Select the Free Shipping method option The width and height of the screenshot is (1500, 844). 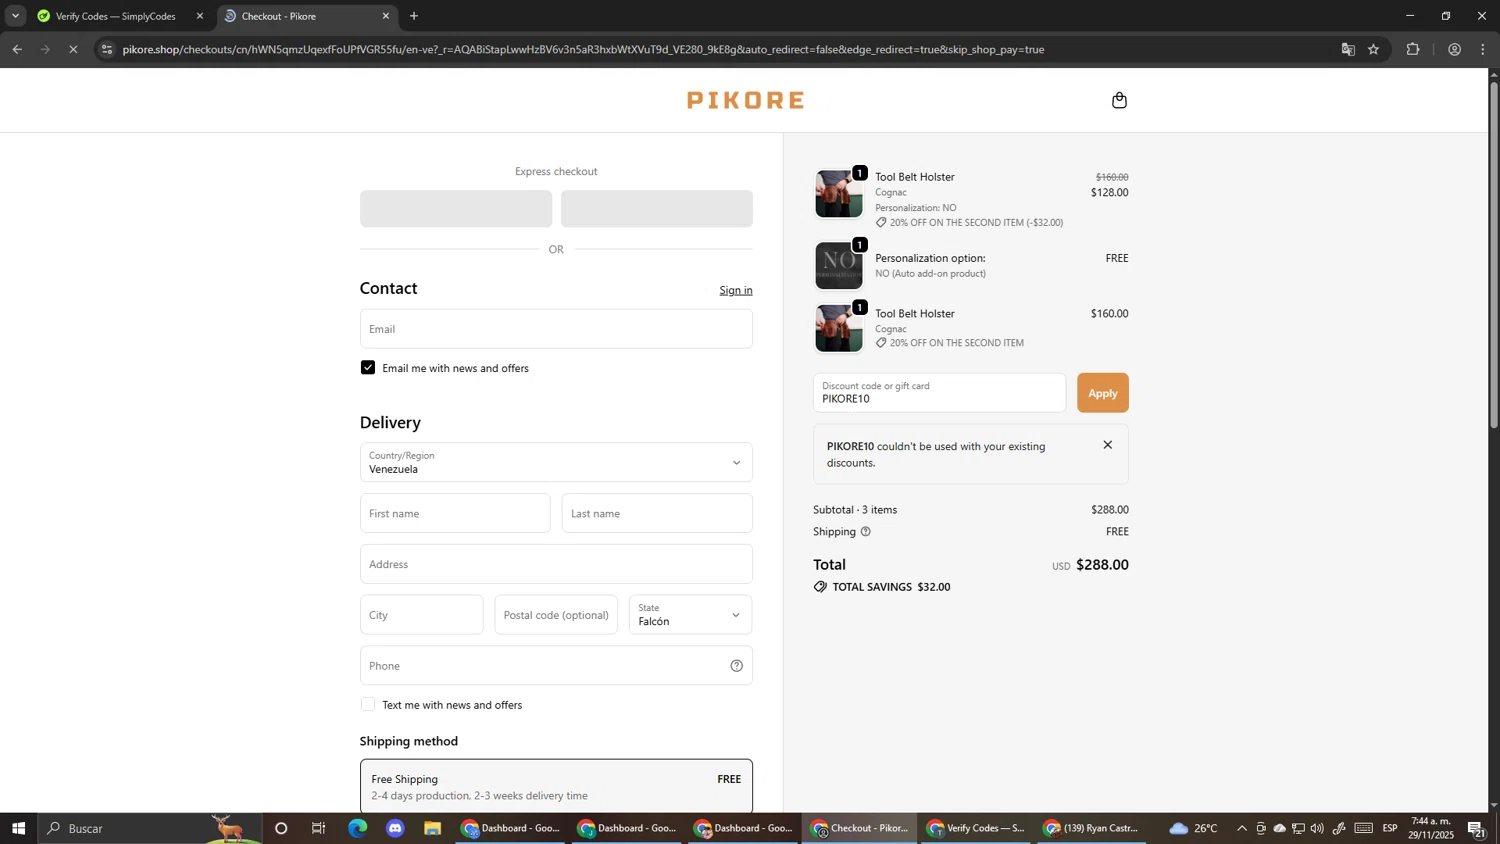point(556,786)
